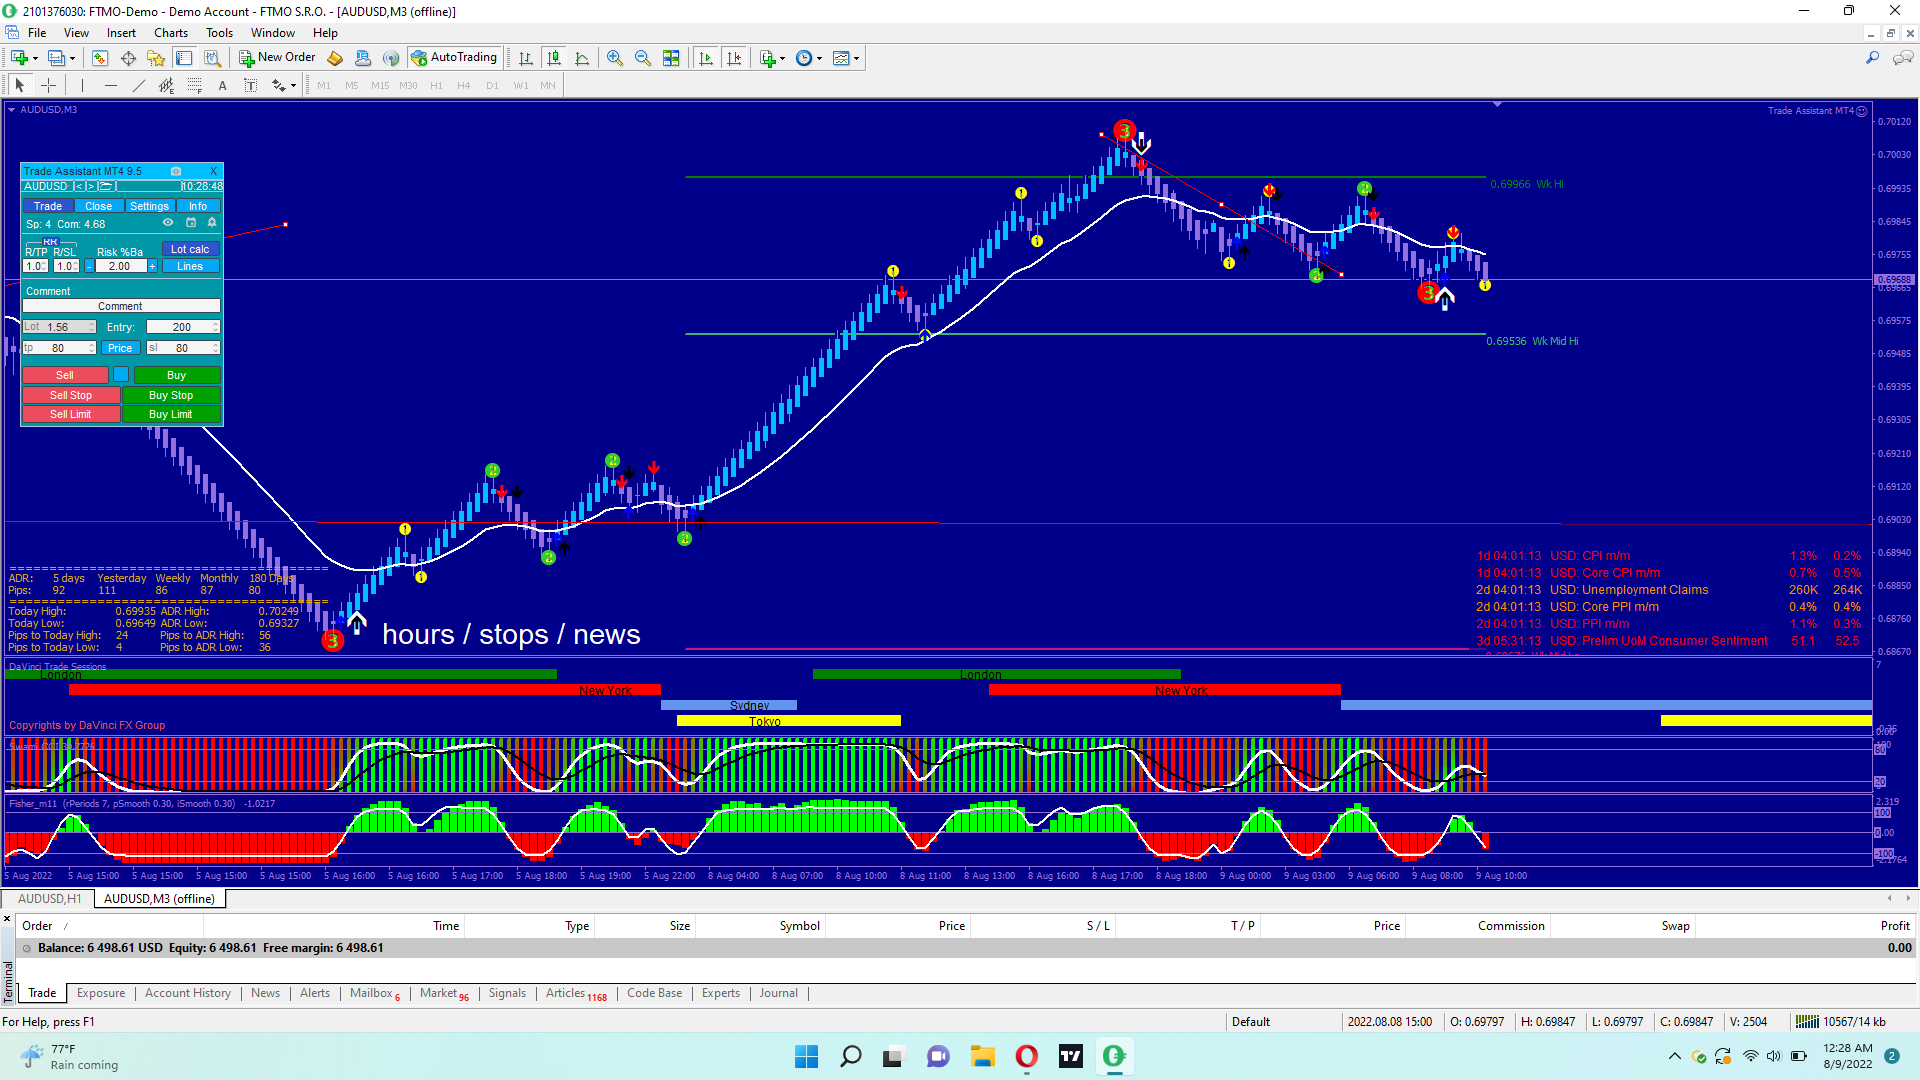Open the new chart dropdown arrow
1920x1080 pixels.
[x=35, y=59]
